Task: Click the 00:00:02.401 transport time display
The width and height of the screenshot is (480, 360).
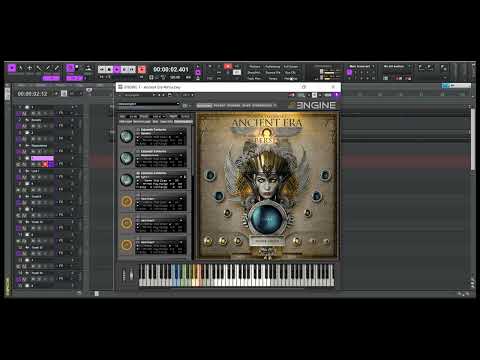Action: [x=171, y=69]
